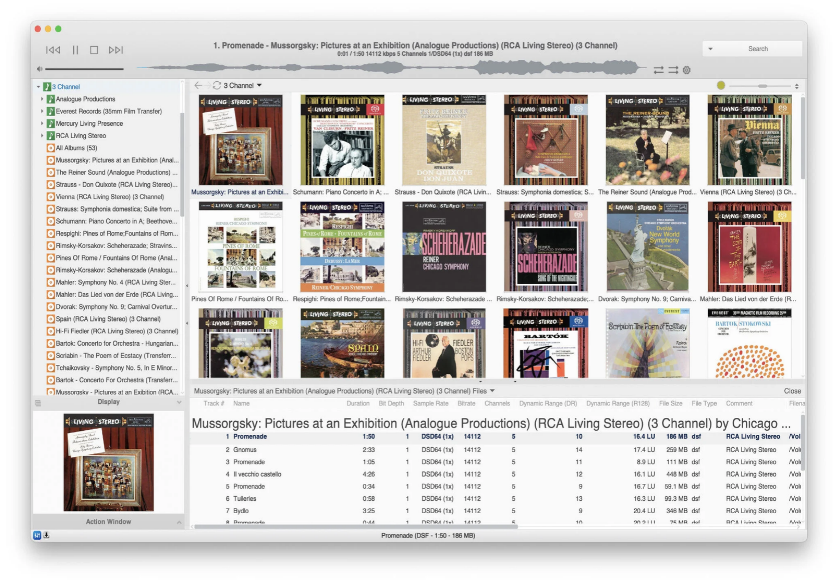Seek within the waveform progress display

pos(392,68)
